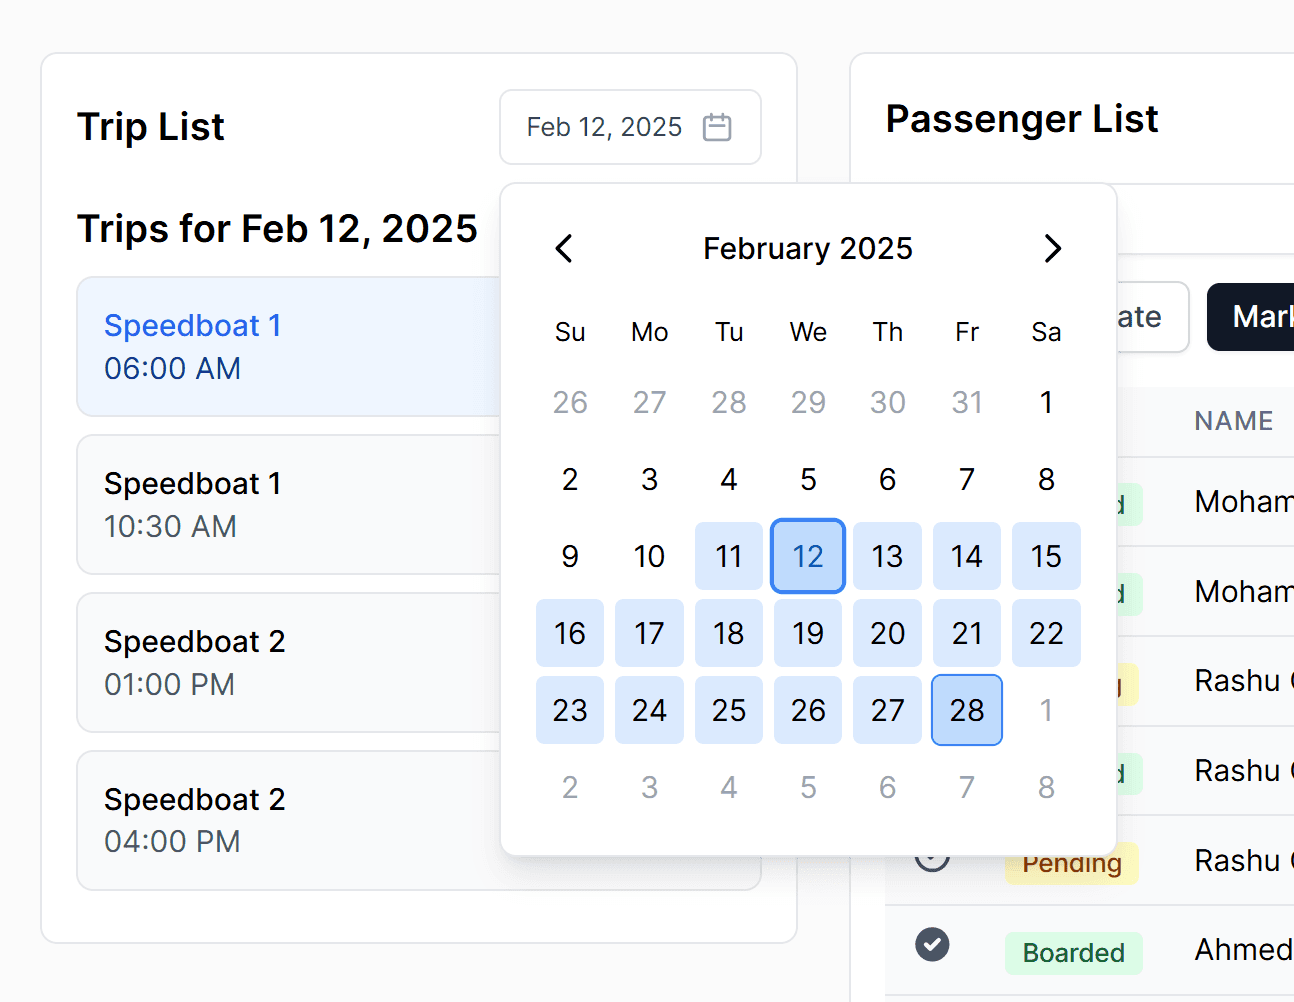This screenshot has height=1002, width=1294.
Task: Click the Pending status badge
Action: (1071, 865)
